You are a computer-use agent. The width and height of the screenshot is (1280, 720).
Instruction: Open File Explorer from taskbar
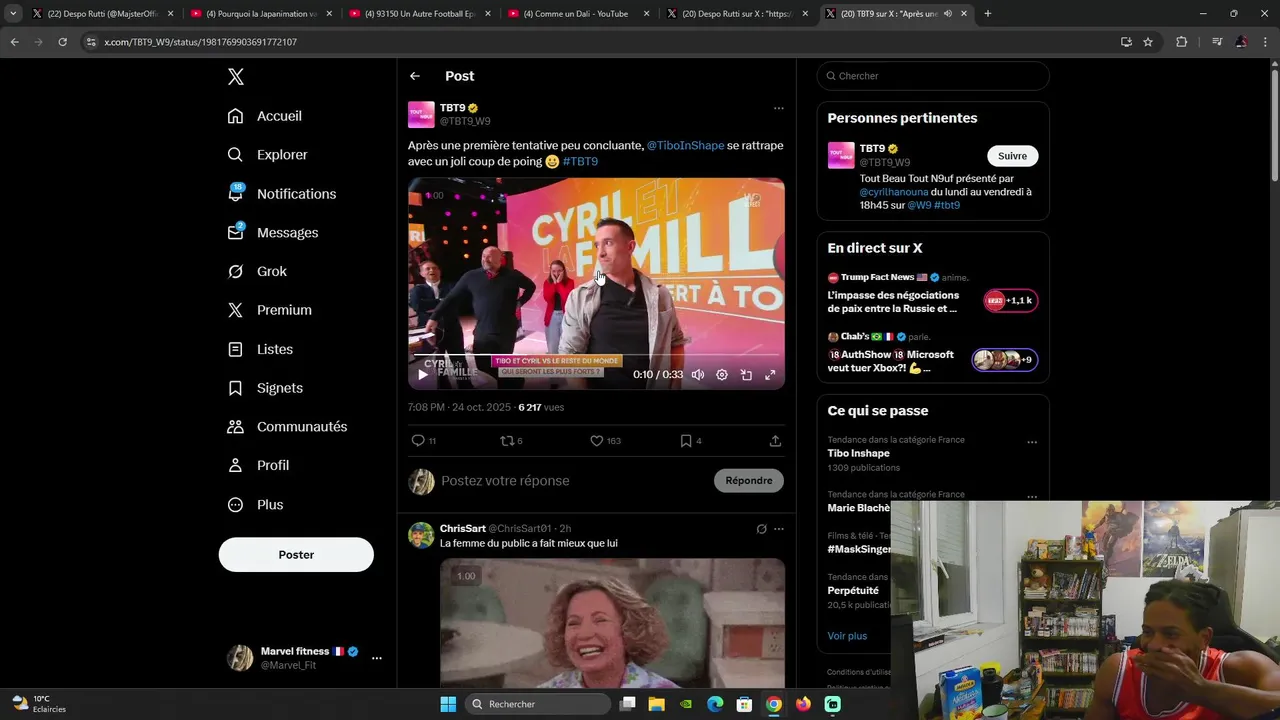[656, 704]
